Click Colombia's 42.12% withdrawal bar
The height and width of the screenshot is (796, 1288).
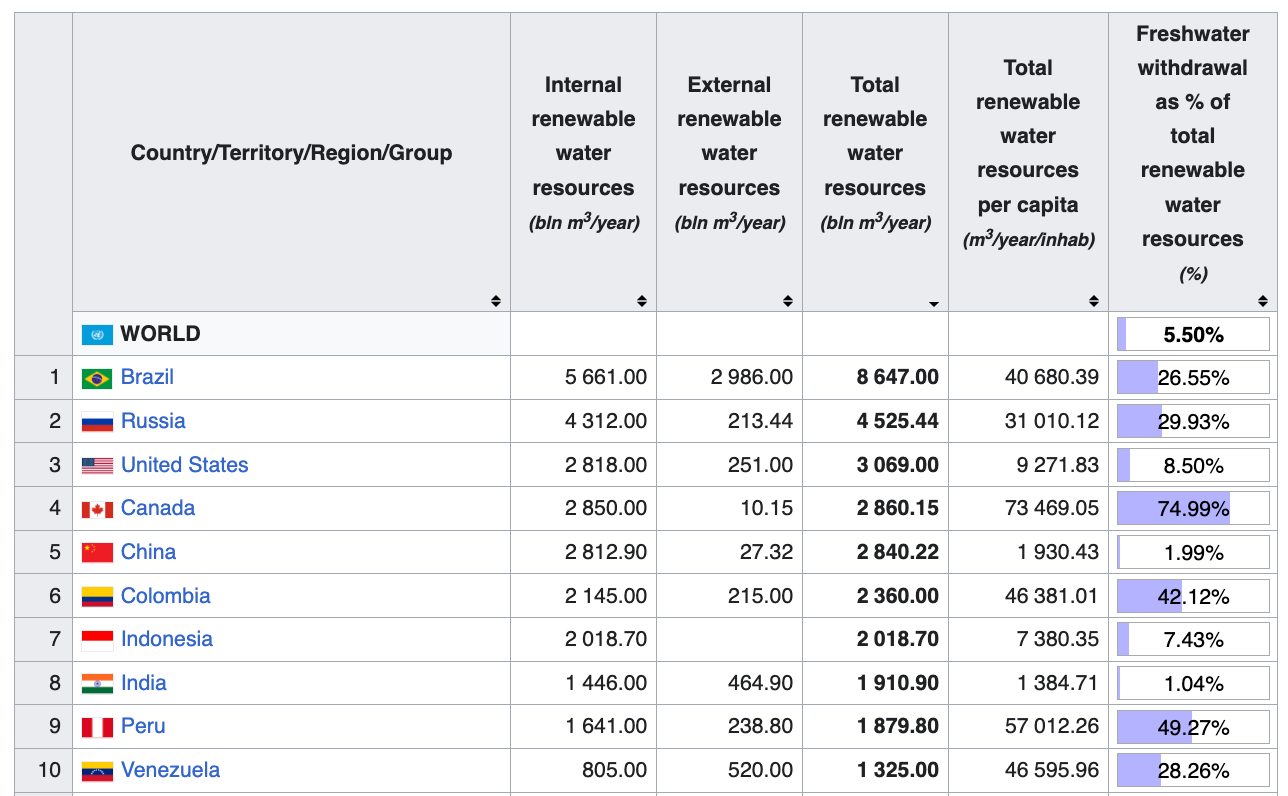1193,597
